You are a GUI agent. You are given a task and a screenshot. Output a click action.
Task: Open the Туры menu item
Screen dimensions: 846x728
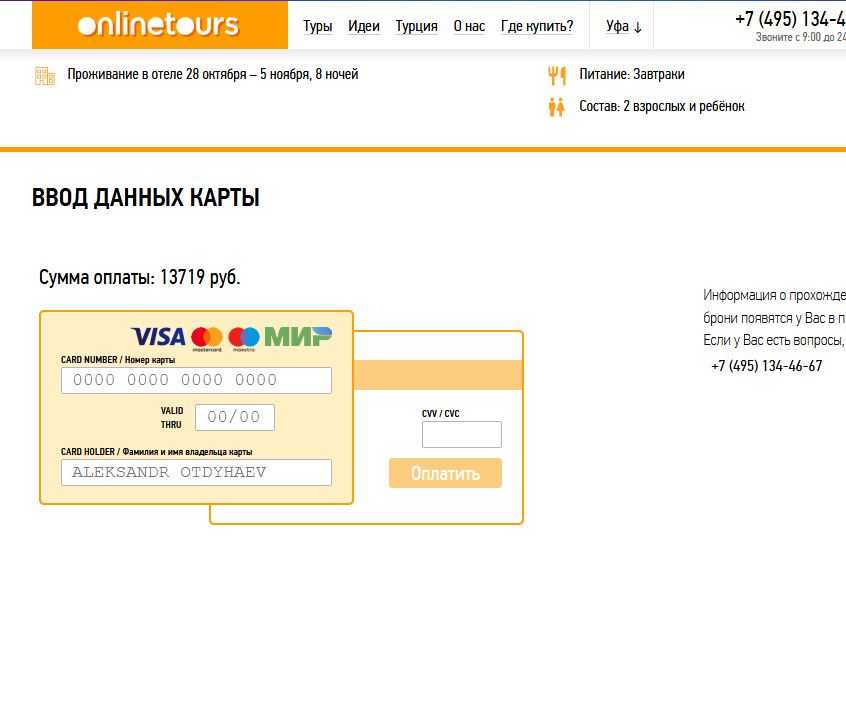point(317,26)
